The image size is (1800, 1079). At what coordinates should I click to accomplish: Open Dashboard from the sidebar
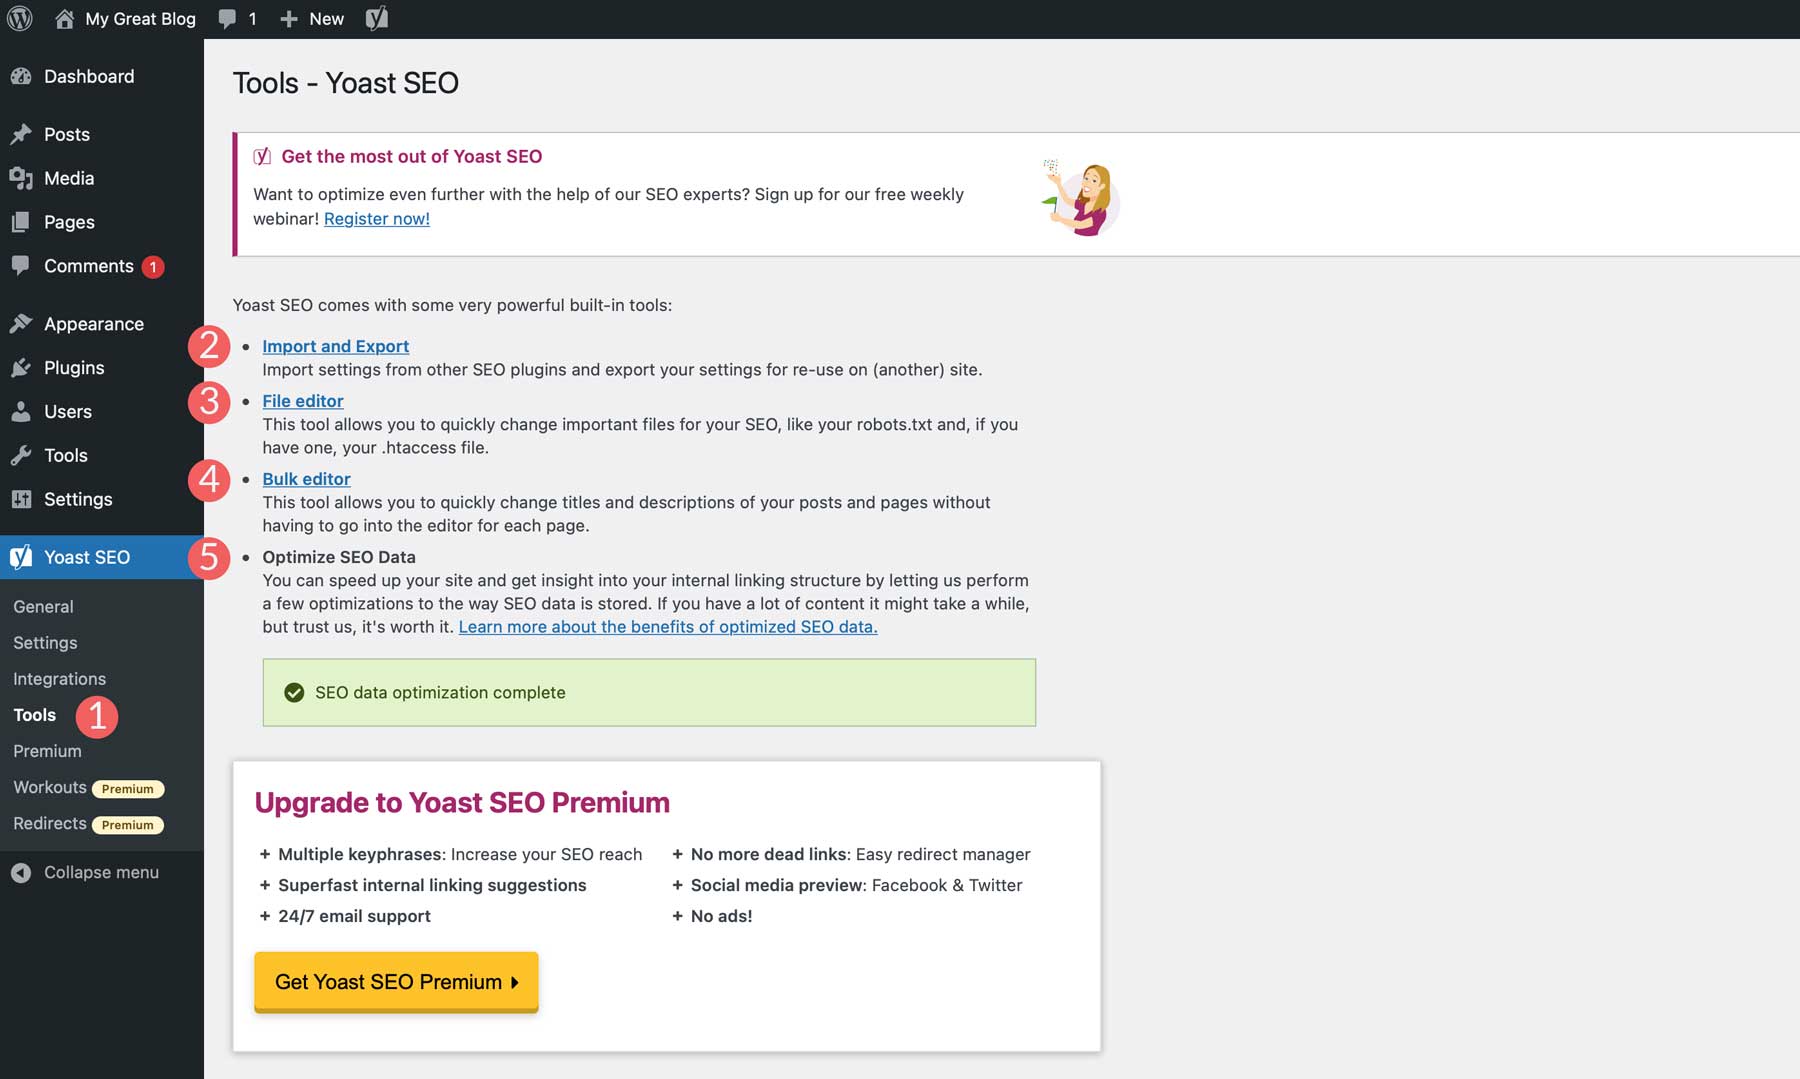88,77
